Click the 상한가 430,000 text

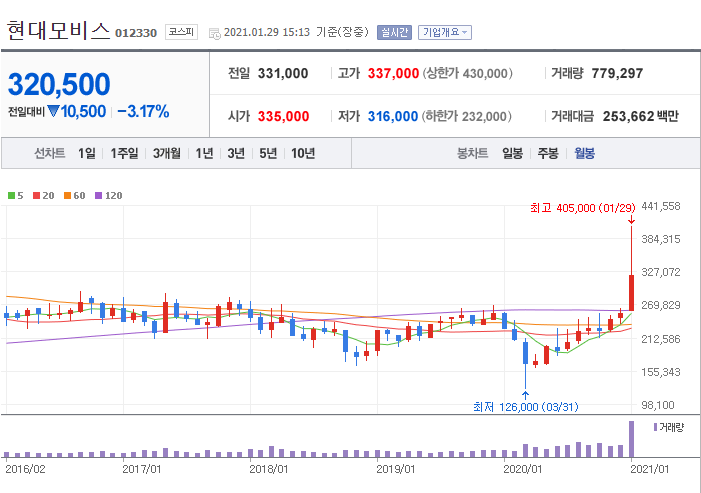468,73
